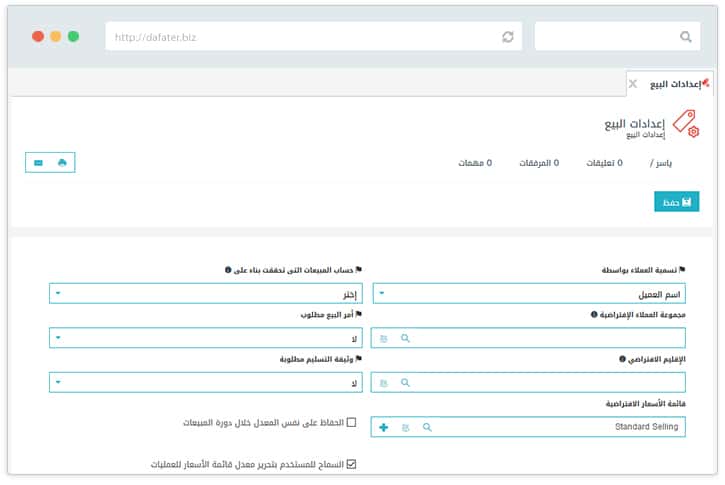Open default territory list icon
This screenshot has width=725, height=485.
pos(384,383)
